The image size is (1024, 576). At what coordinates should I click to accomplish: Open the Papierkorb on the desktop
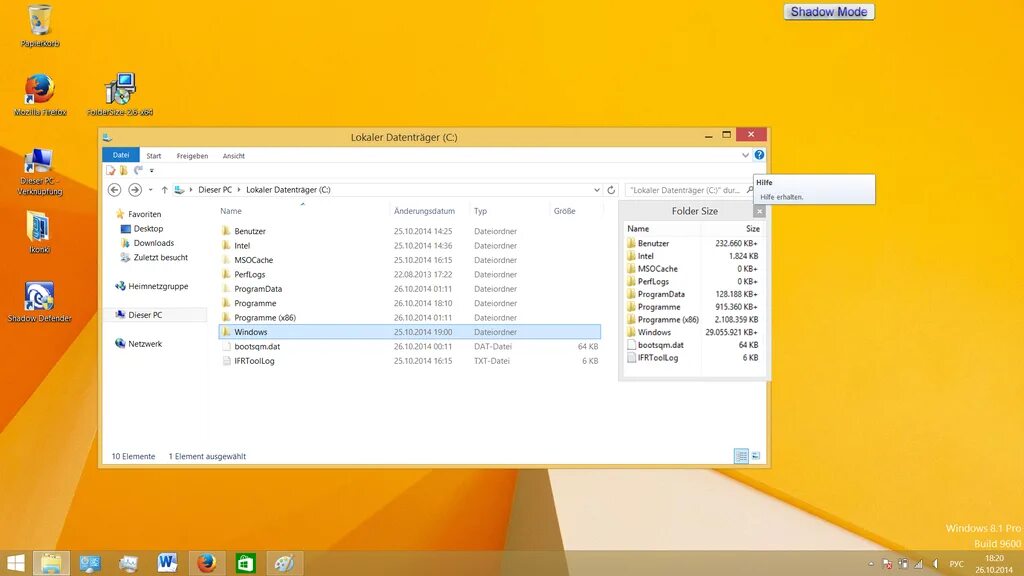[x=38, y=20]
